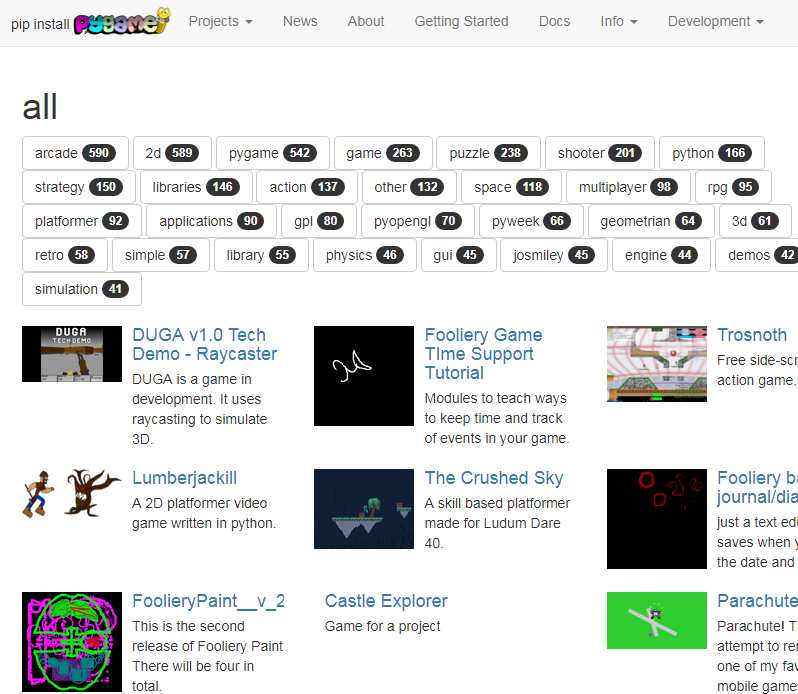Click the pygame logo in navbar

[x=121, y=21]
